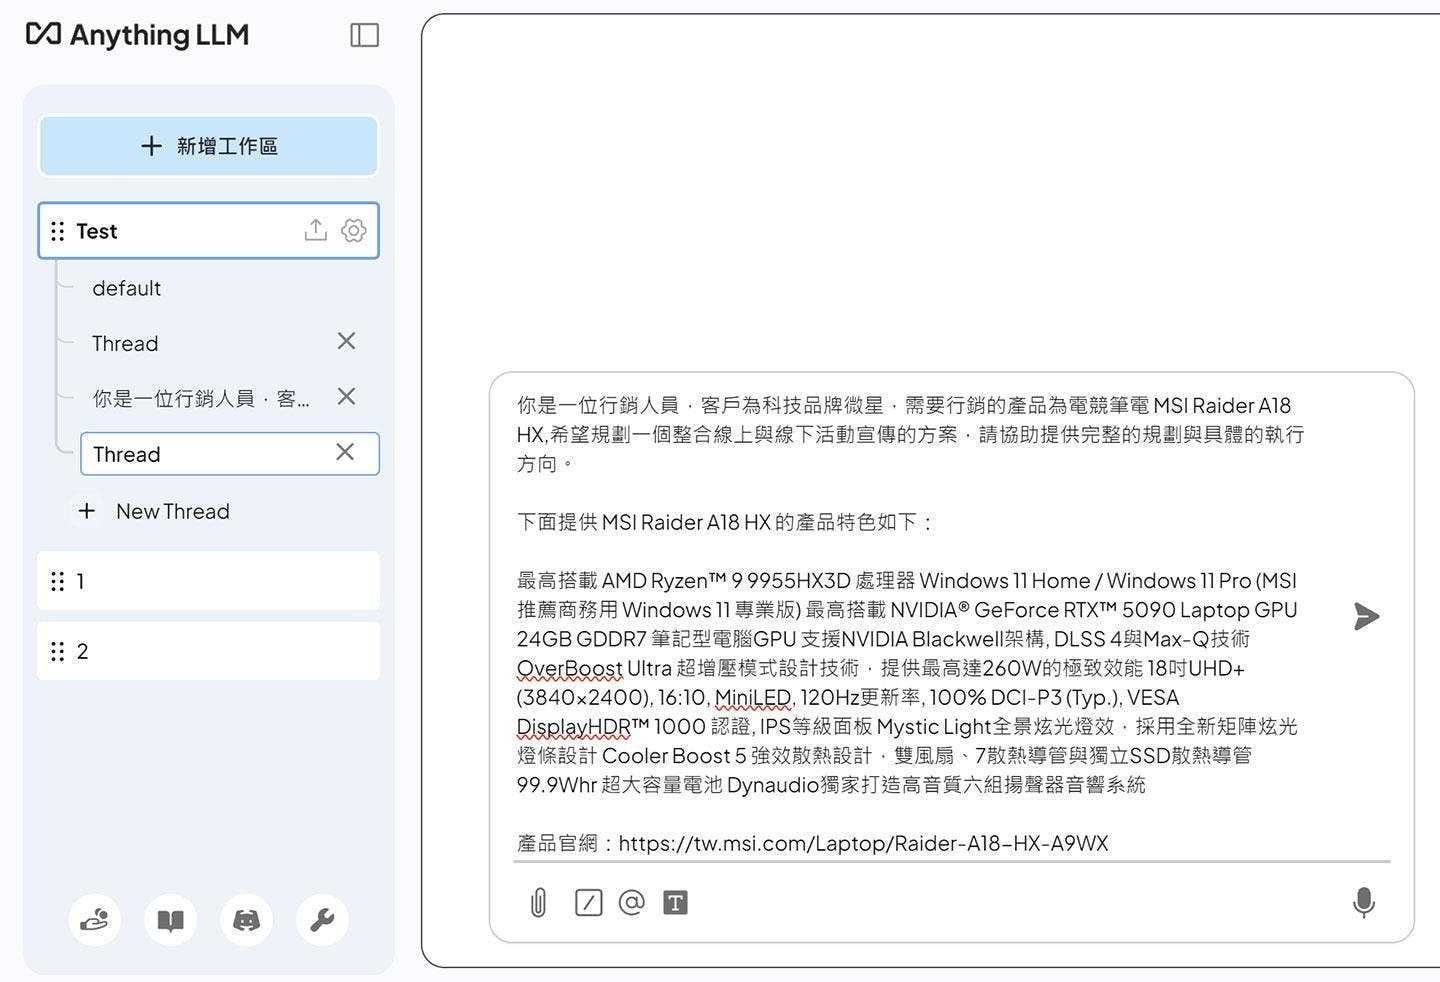
Task: Open workspace 2
Action: tap(209, 651)
